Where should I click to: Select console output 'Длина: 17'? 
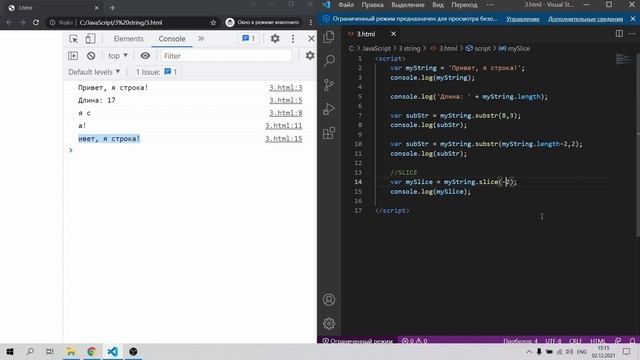[x=97, y=100]
